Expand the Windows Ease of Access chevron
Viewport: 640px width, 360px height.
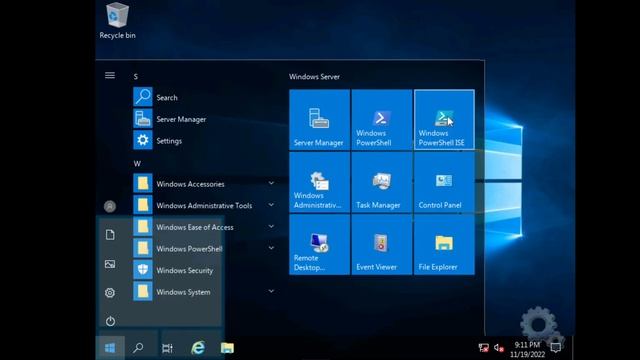pyautogui.click(x=271, y=227)
